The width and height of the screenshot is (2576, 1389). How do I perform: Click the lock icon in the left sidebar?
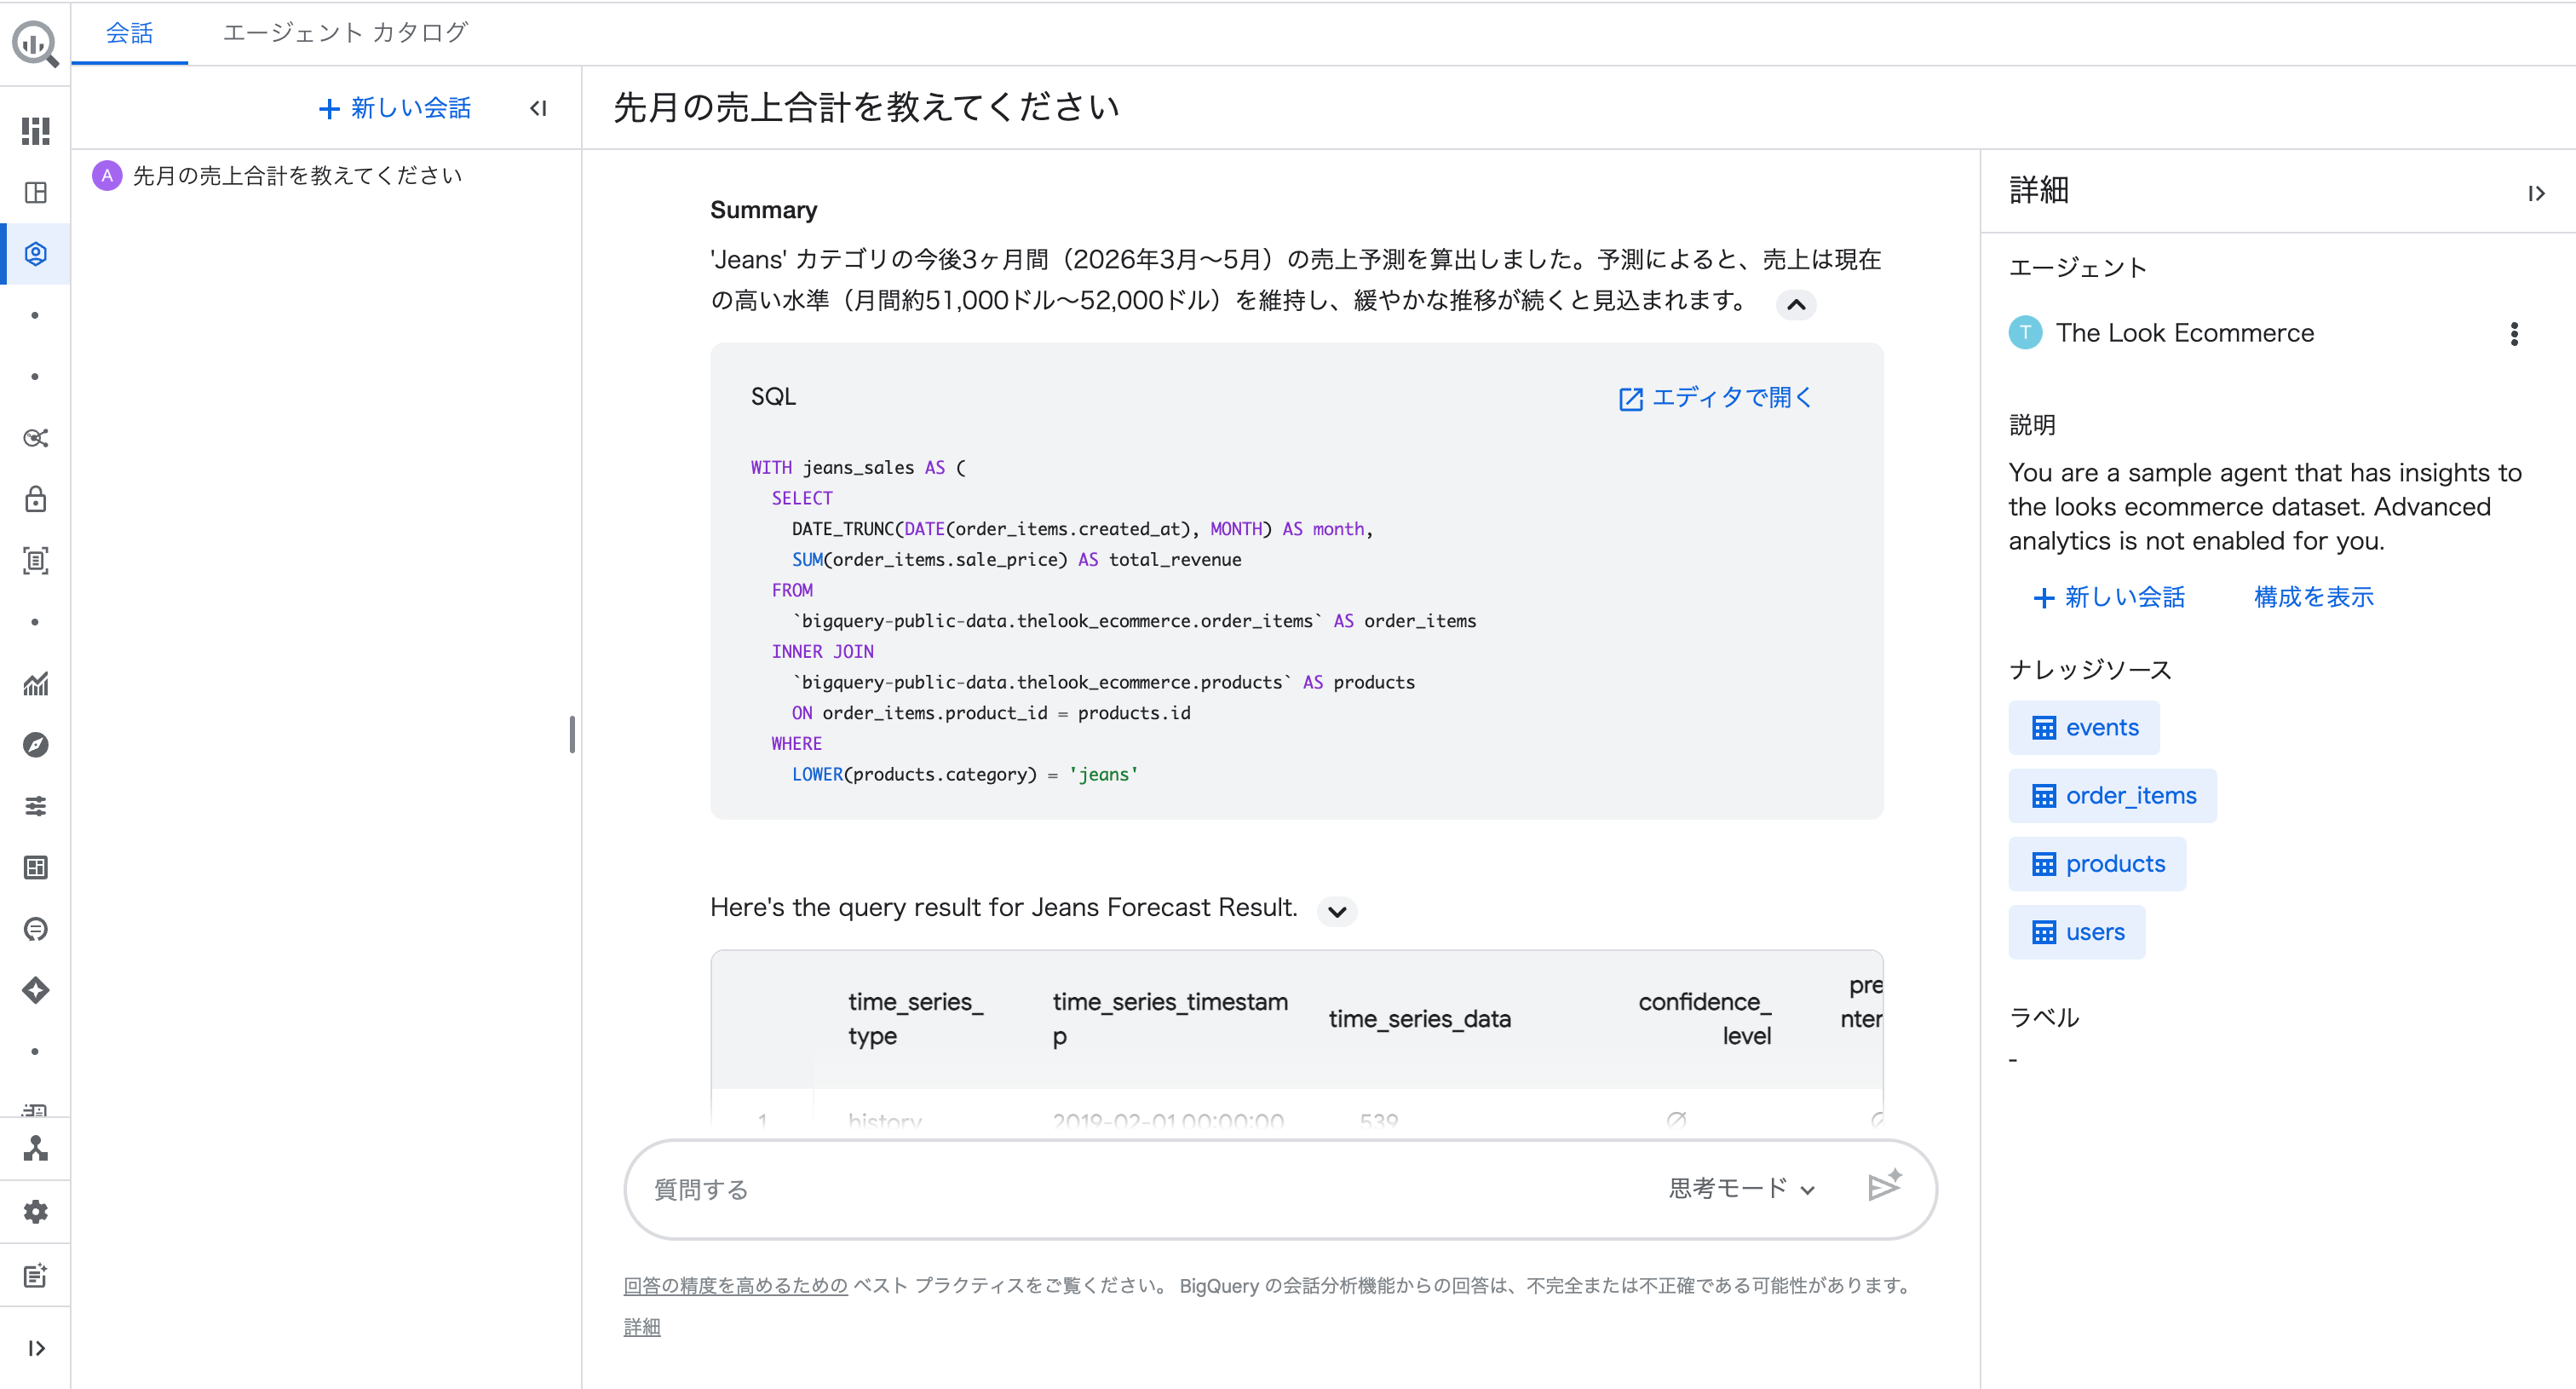36,500
